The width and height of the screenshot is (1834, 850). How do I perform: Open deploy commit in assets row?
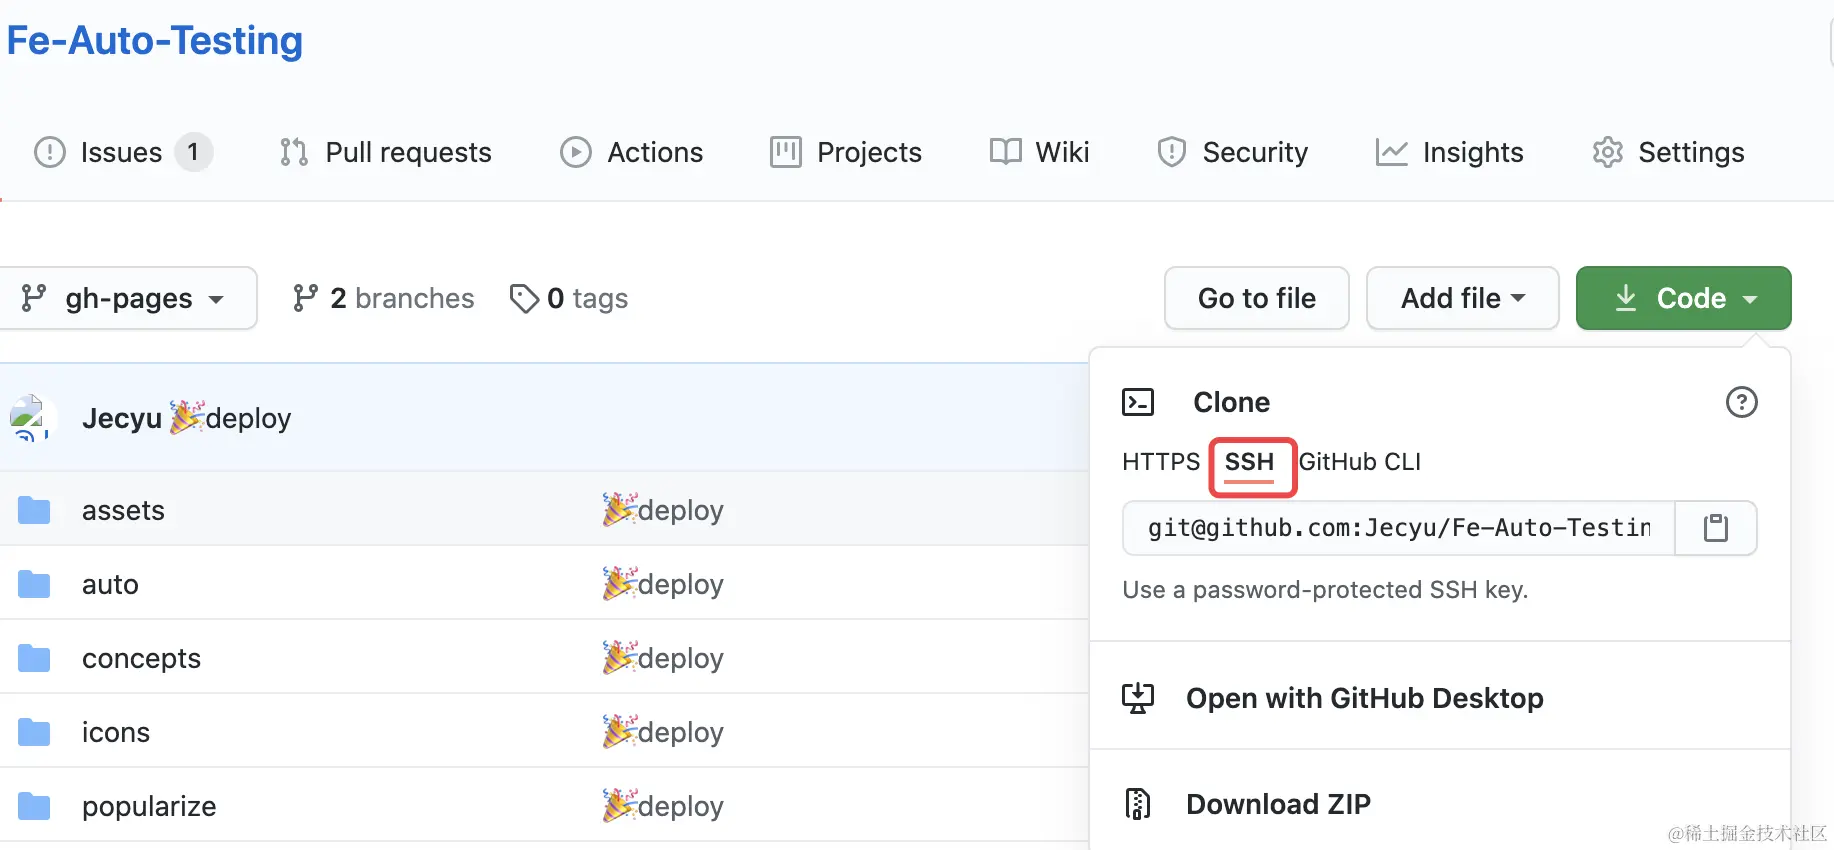coord(663,510)
